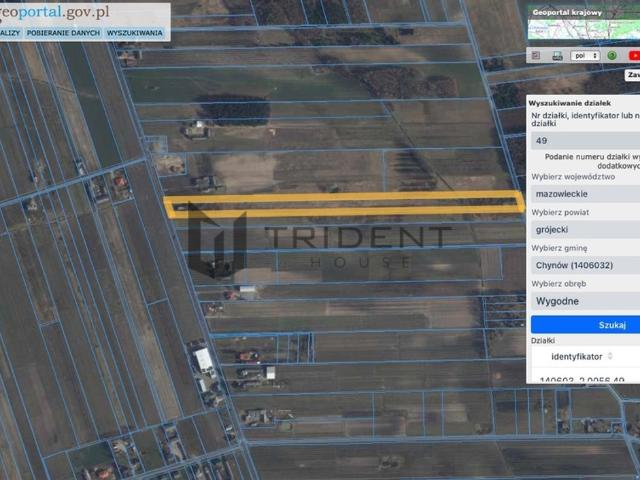Expand the gmina dropdown showing Chynów

tap(585, 264)
